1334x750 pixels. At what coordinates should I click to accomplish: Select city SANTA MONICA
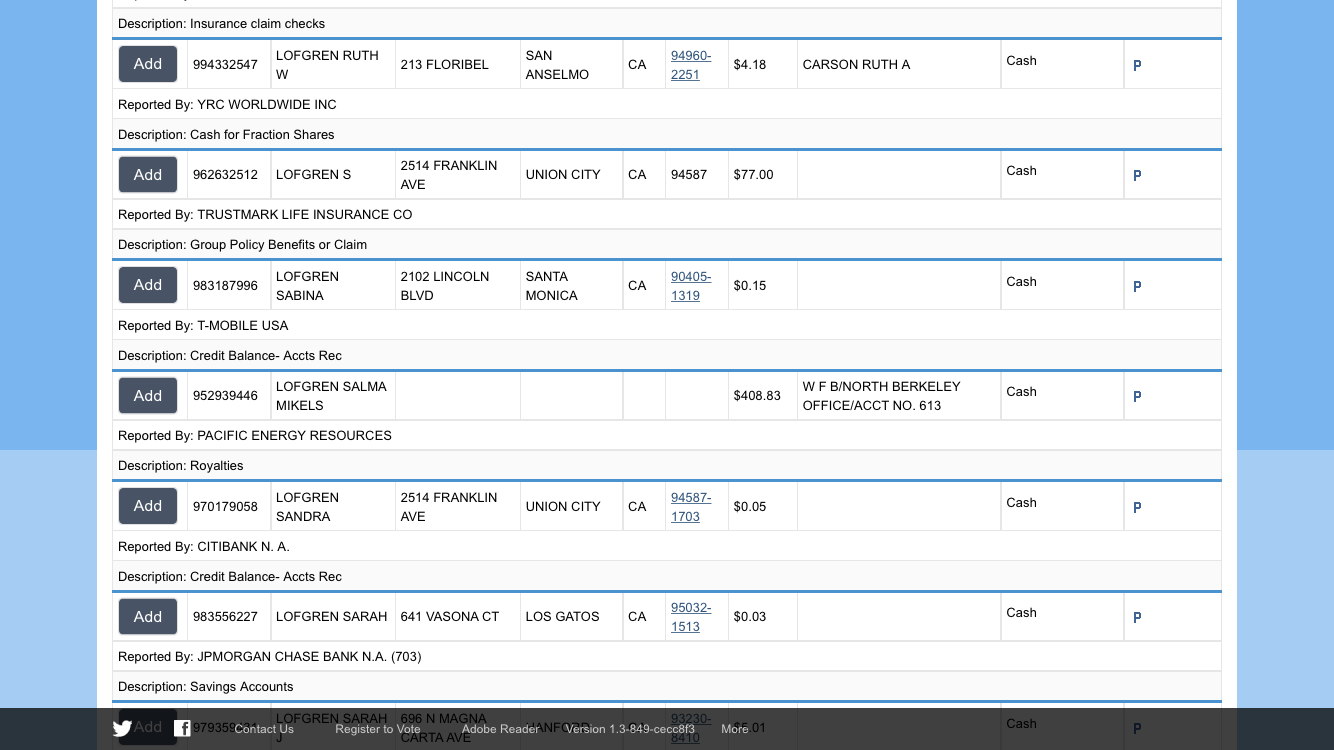click(x=552, y=286)
